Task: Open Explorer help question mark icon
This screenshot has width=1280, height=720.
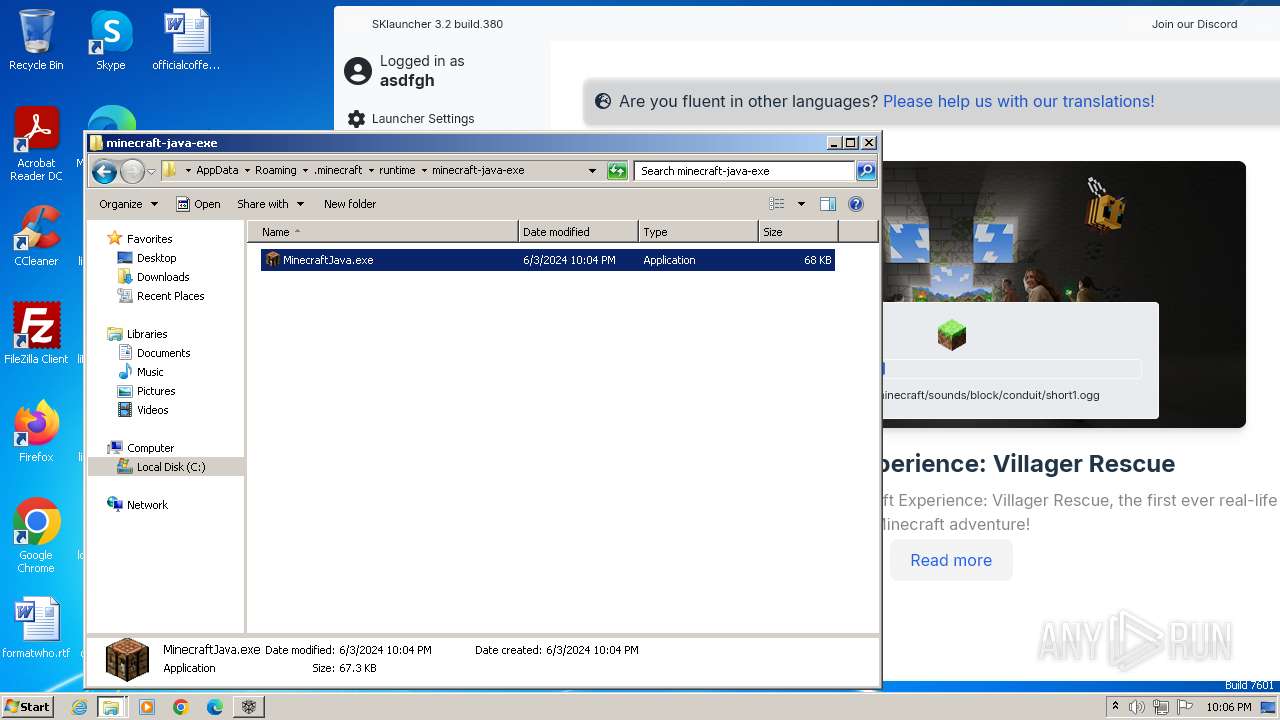Action: click(x=856, y=204)
